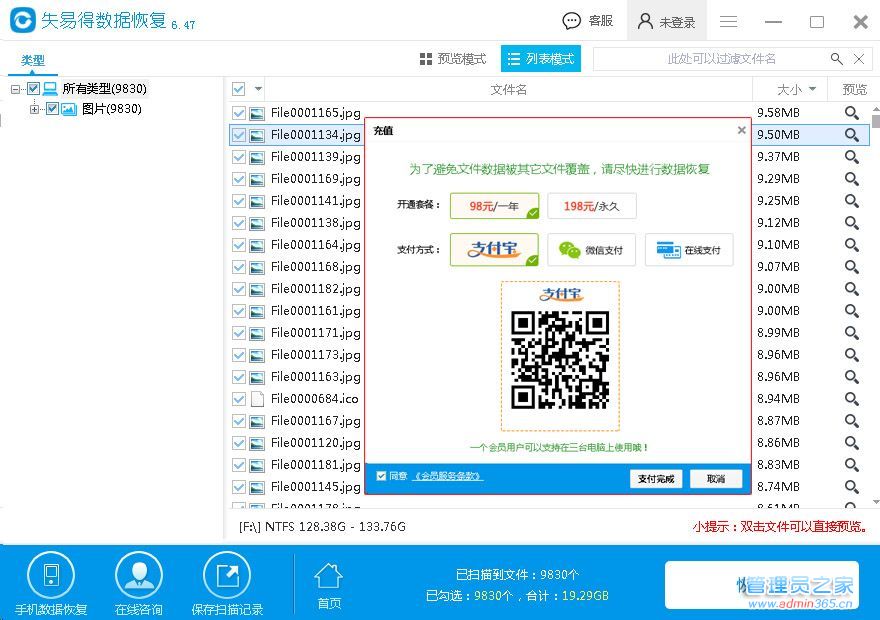Viewport: 880px width, 620px height.
Task: Toggle the 图片(9830) checkbox
Action: coord(52,109)
